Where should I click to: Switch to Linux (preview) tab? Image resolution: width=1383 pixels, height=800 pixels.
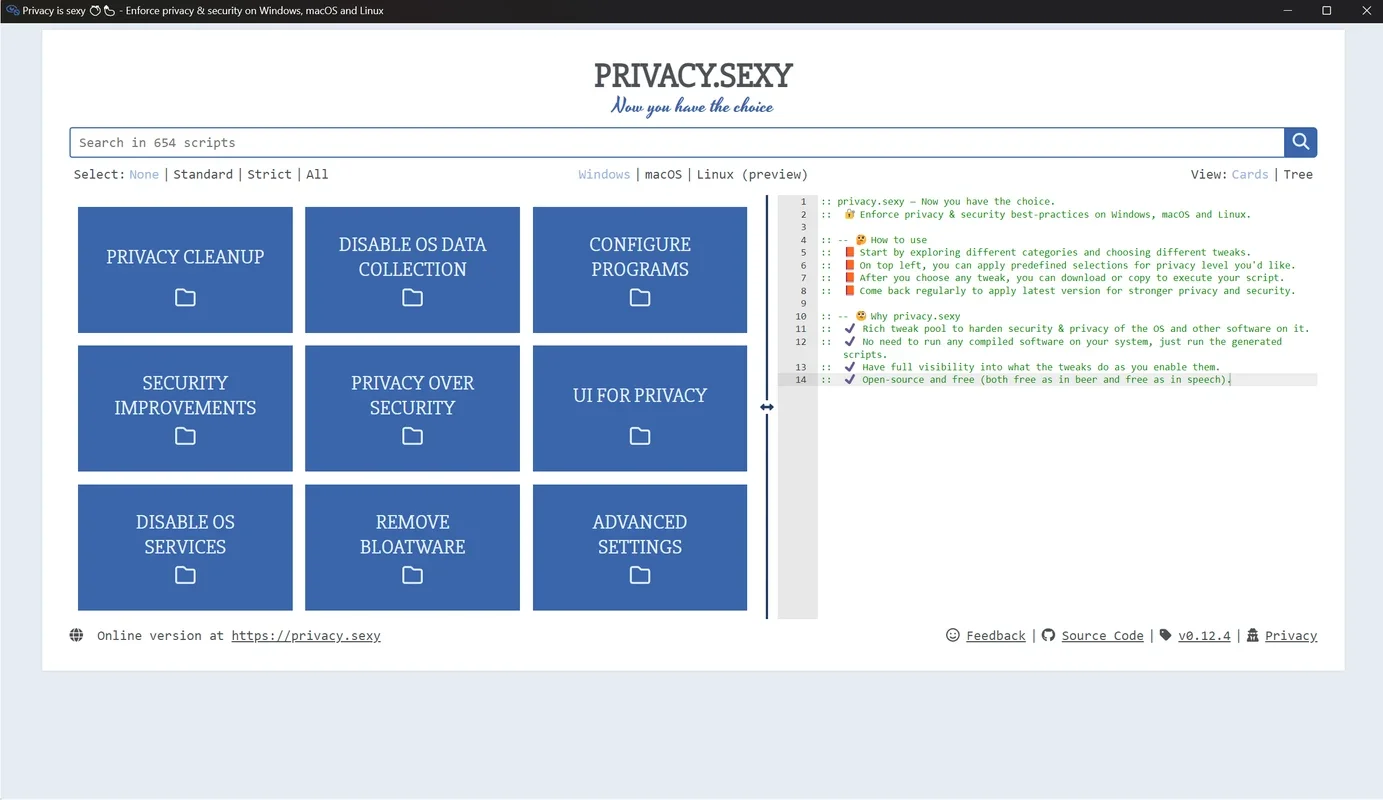tap(752, 174)
